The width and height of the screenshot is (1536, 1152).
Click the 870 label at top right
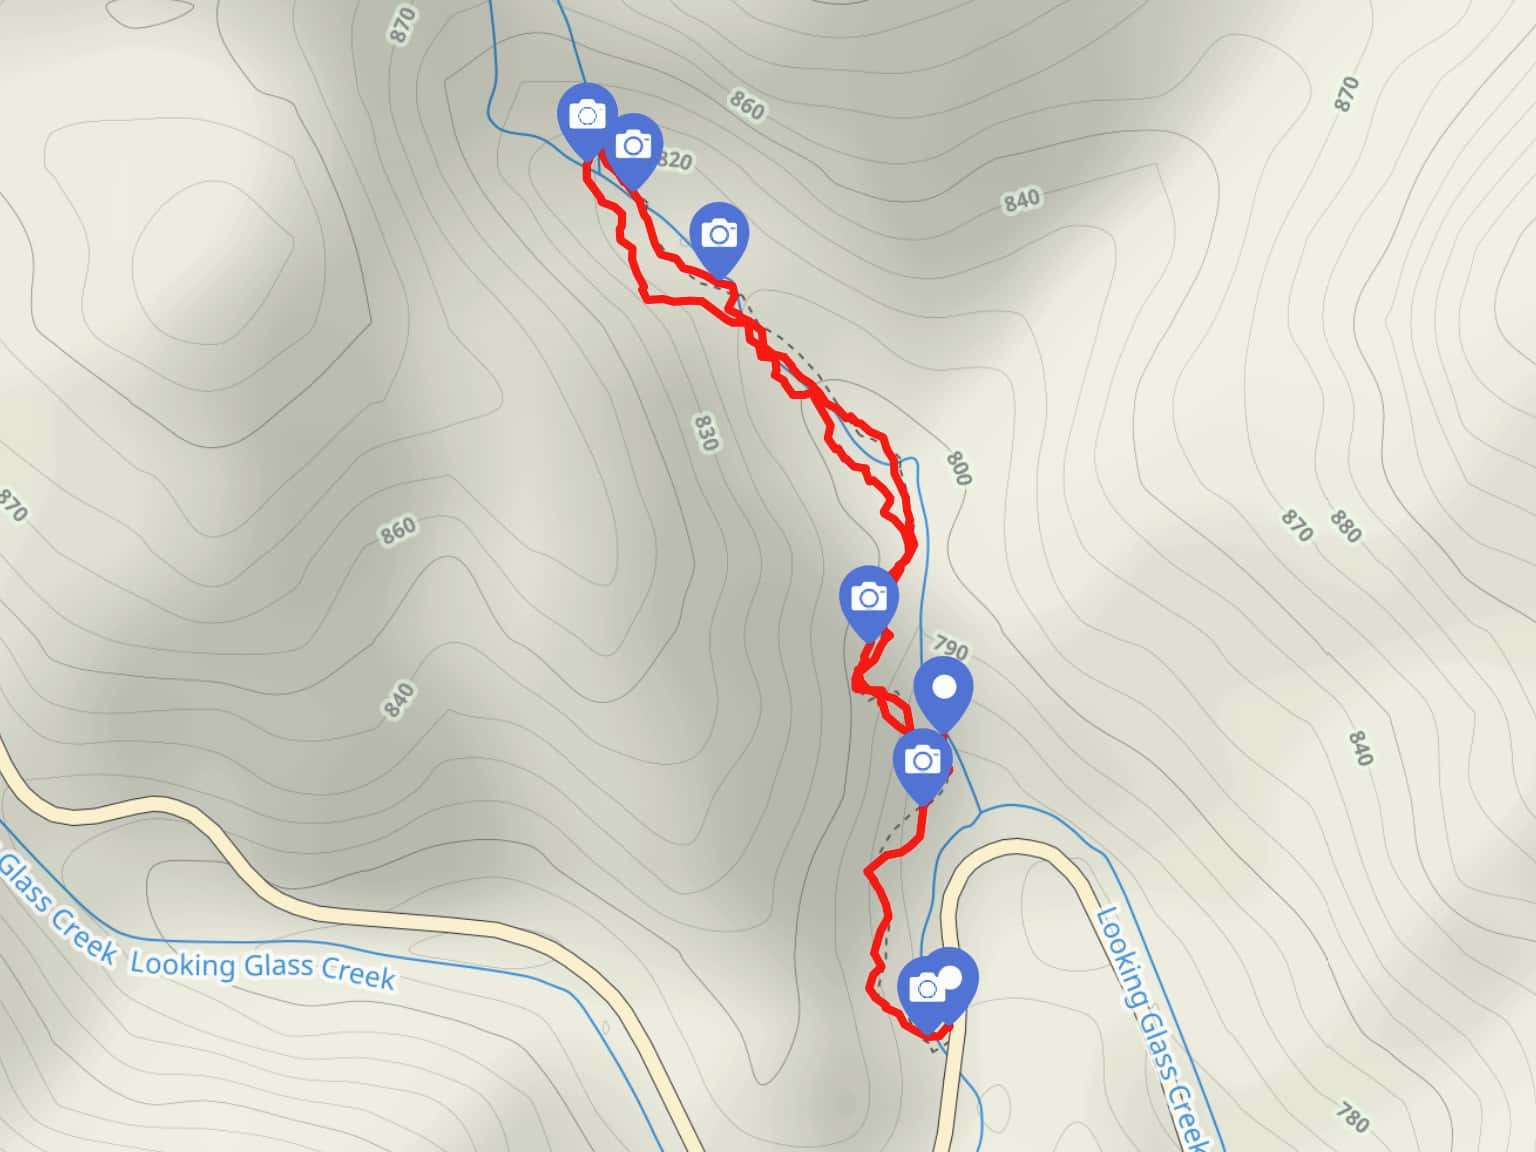click(x=1347, y=94)
